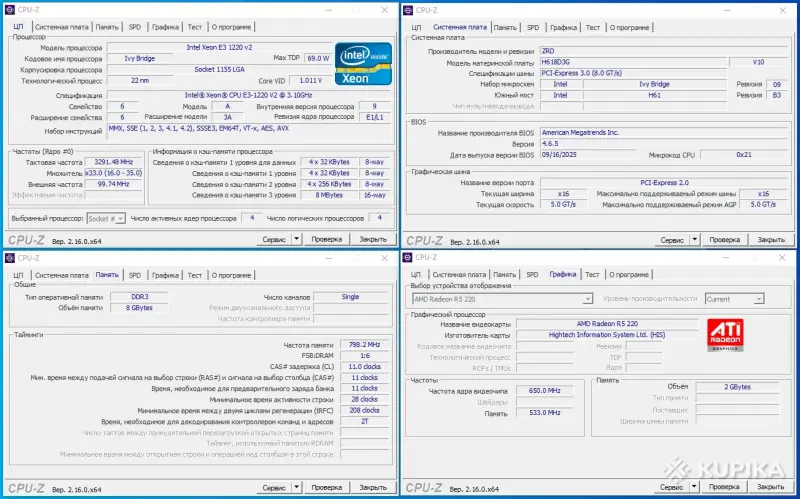
Task: Close the window showing Intel Xeon processor info
Action: coord(385,10)
